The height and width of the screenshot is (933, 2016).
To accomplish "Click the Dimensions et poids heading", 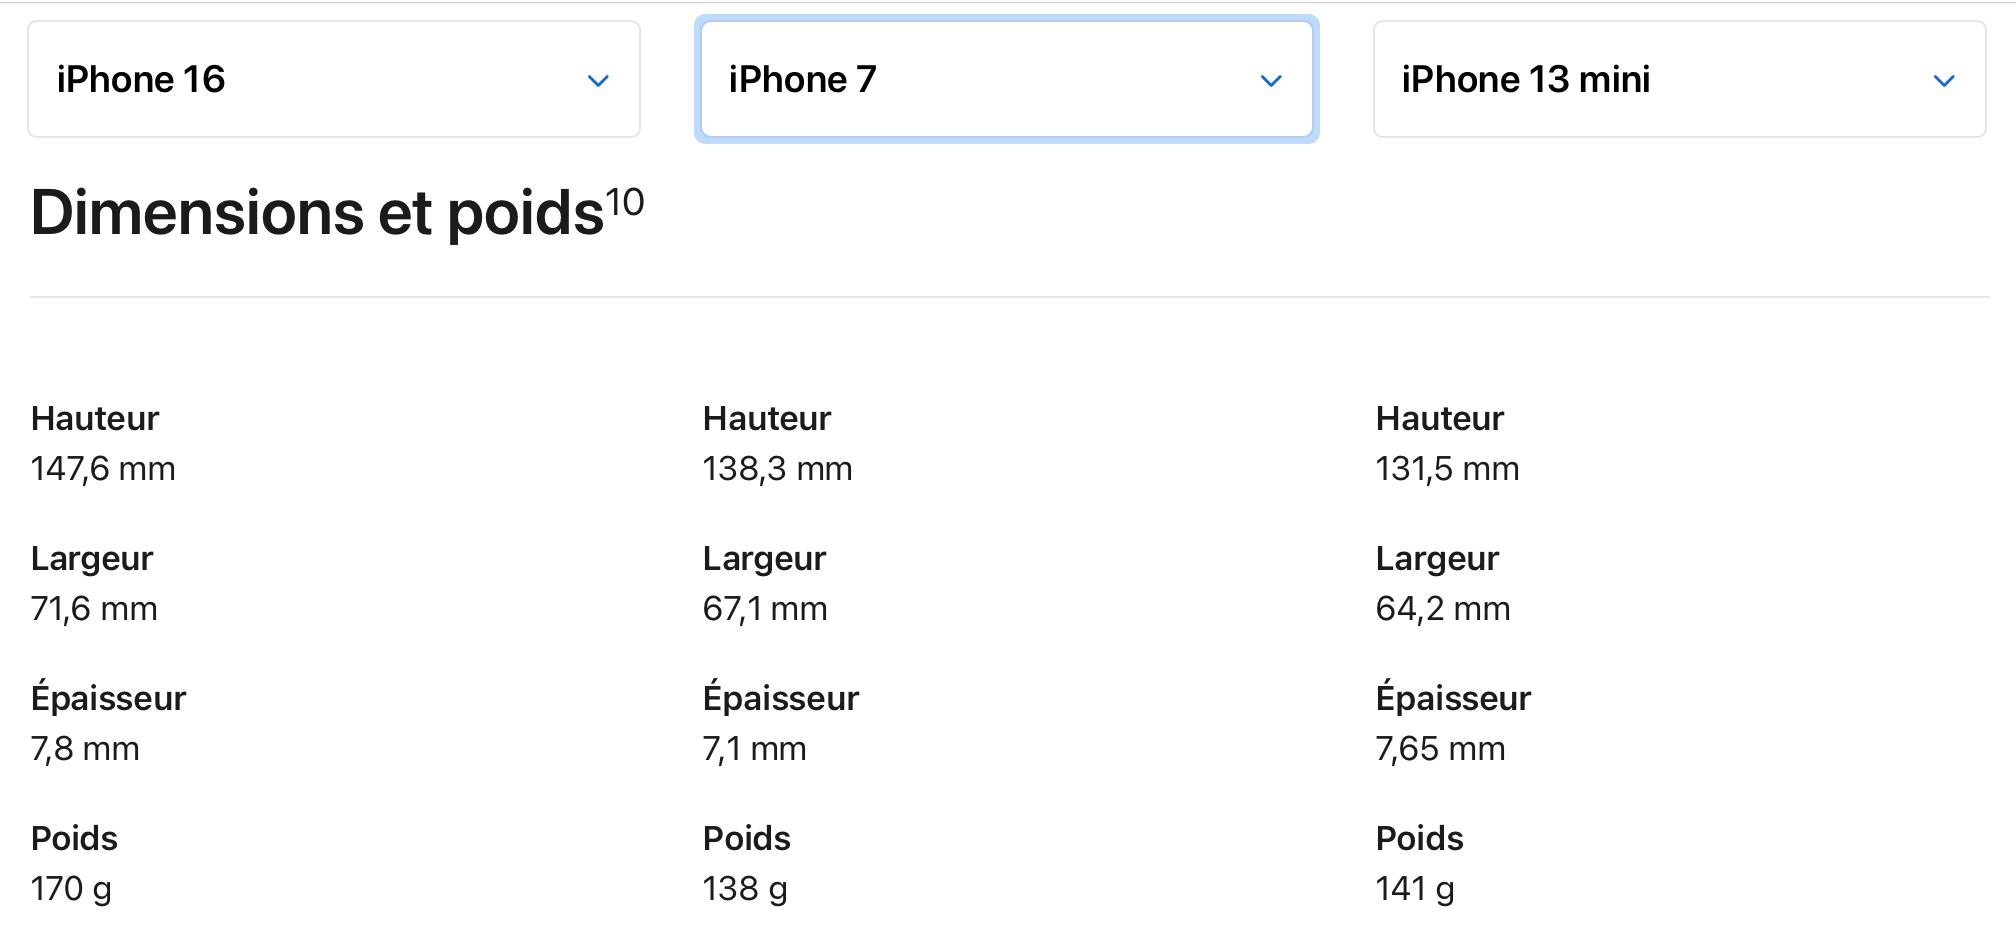I will point(317,213).
